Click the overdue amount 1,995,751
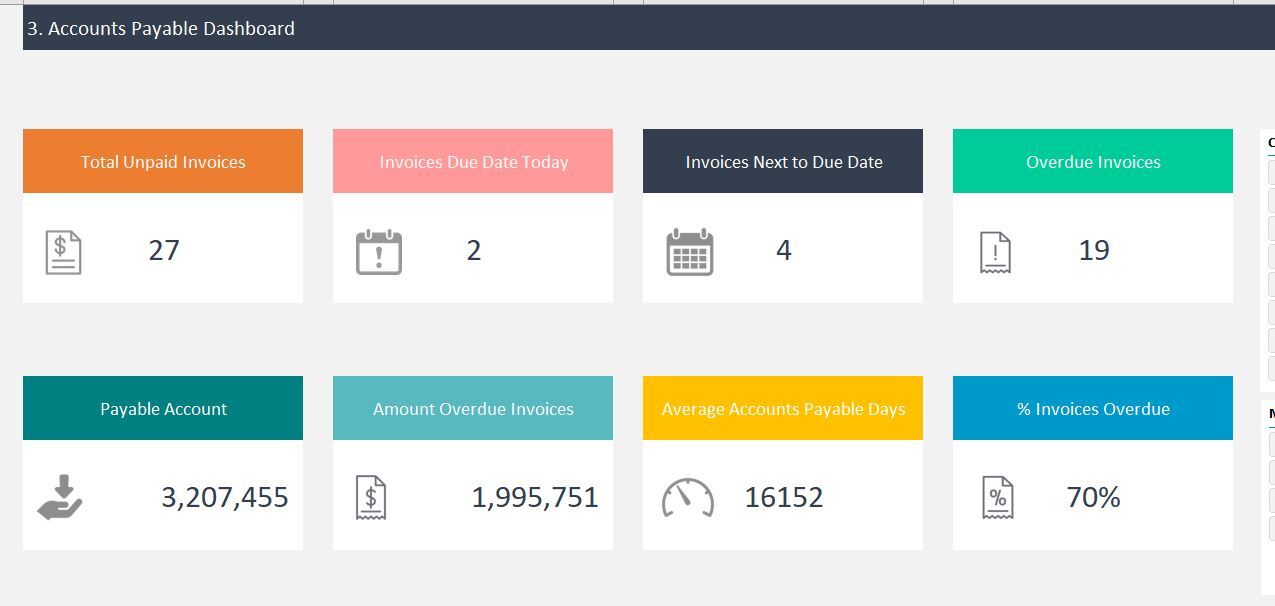The width and height of the screenshot is (1275, 606). 535,497
